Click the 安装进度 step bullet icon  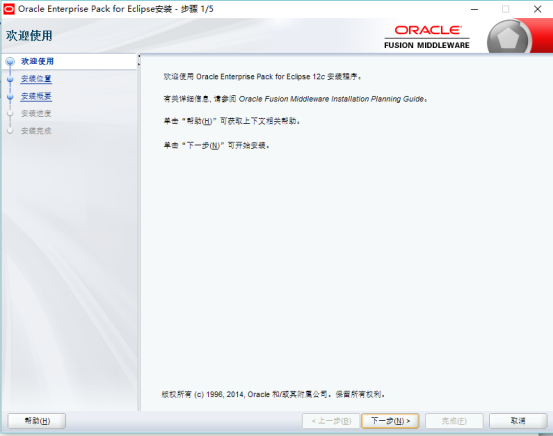(10, 114)
